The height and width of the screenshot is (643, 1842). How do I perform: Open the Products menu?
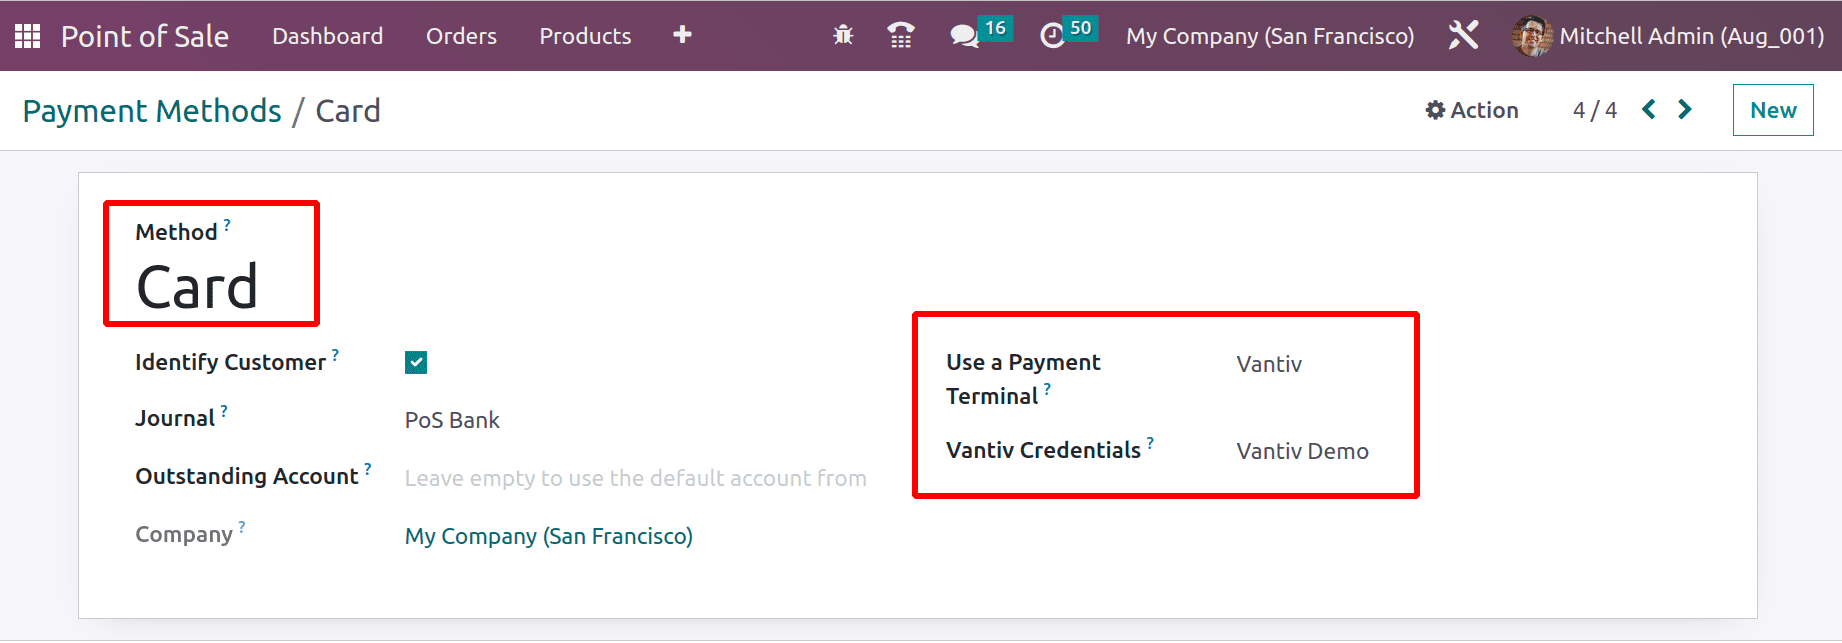click(585, 36)
